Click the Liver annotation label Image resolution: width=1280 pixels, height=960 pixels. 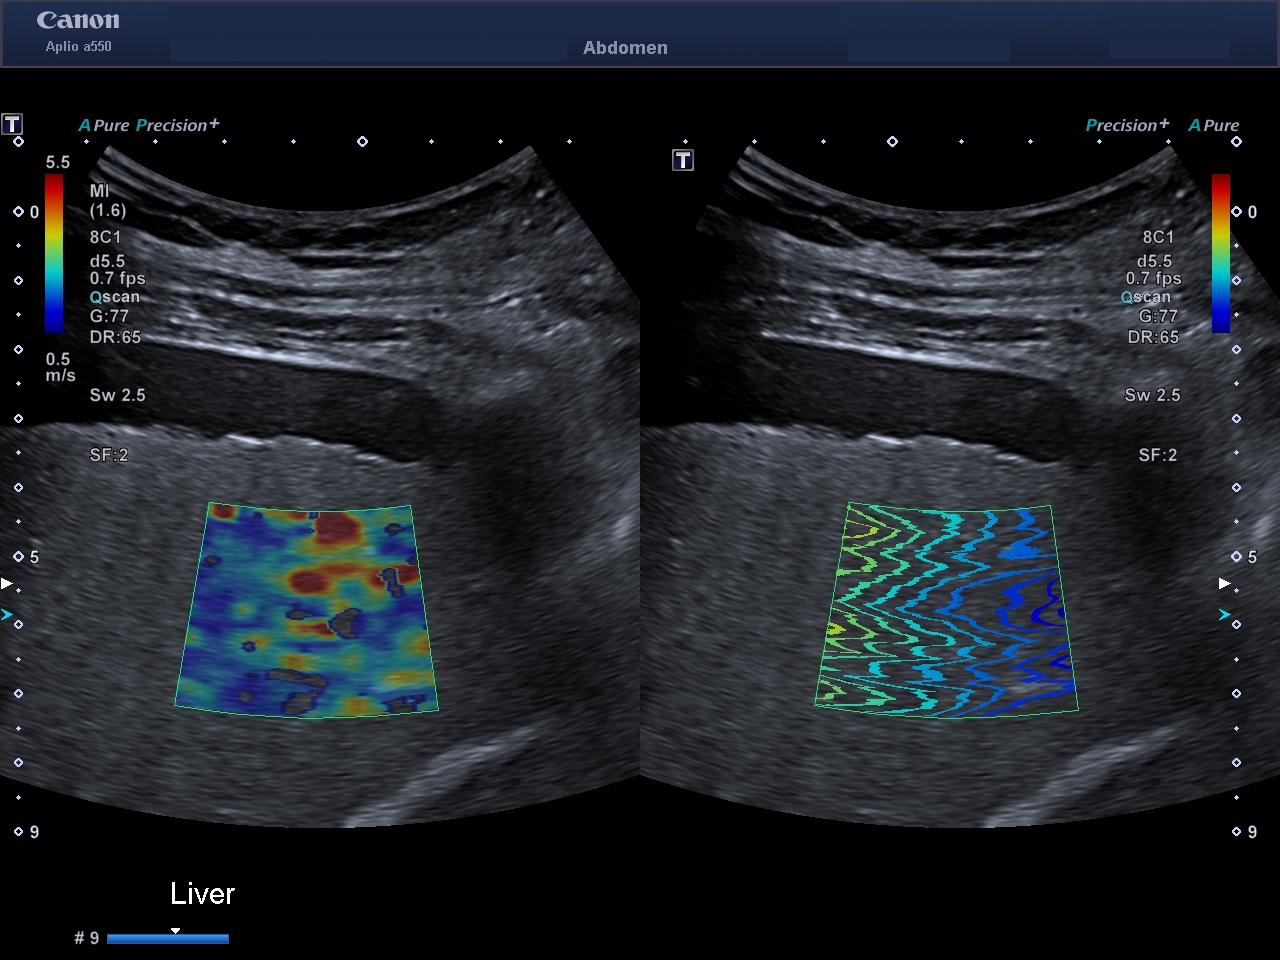[x=202, y=893]
